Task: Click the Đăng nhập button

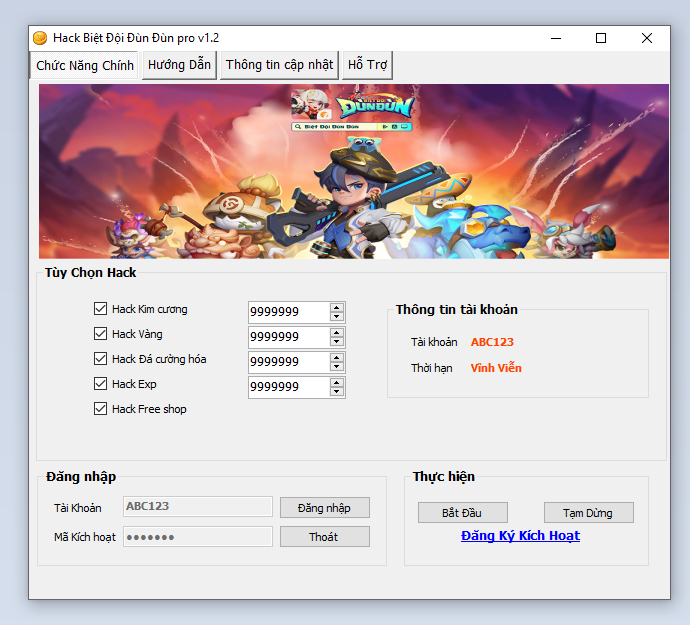Action: [x=324, y=508]
